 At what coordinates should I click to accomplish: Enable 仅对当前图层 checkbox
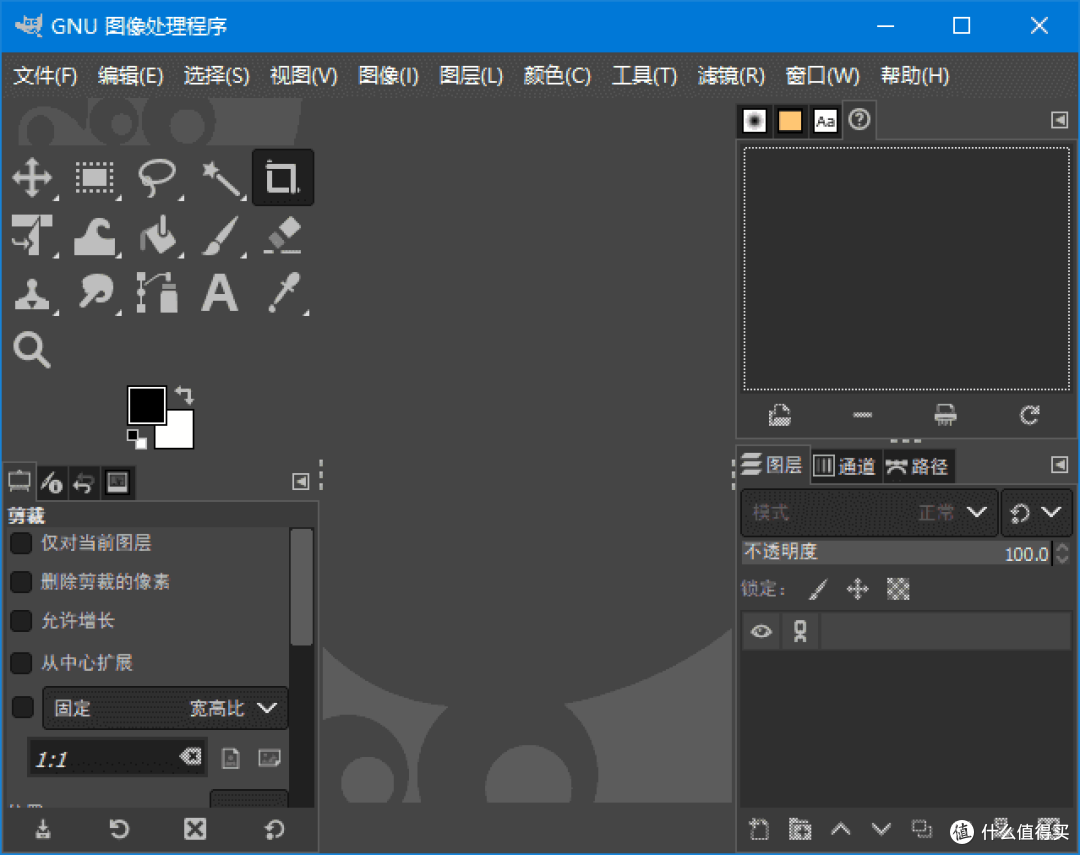click(21, 543)
